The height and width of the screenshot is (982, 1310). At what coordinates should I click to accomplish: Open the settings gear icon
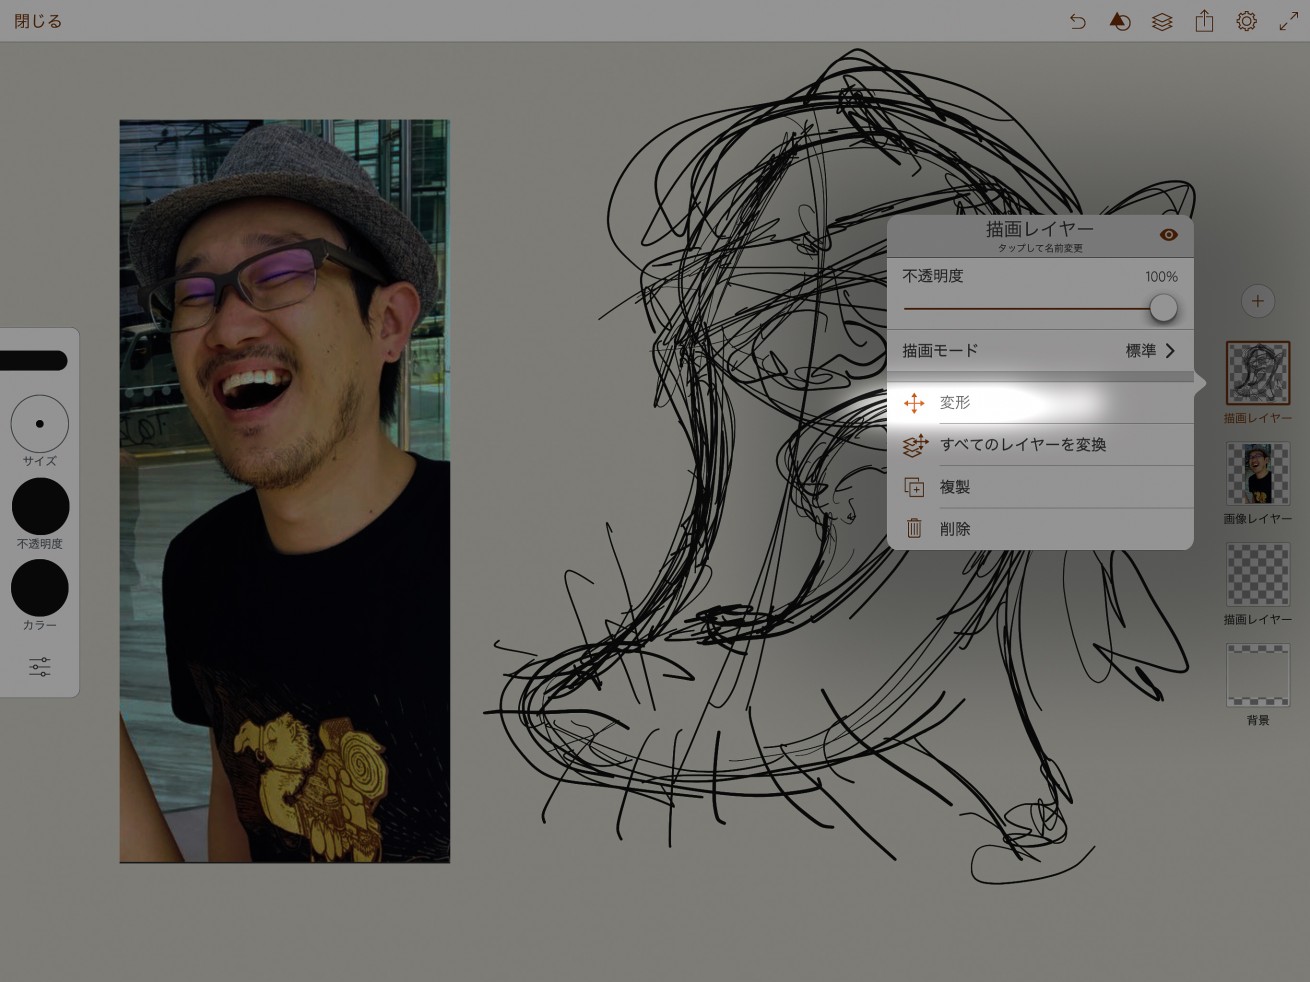[1246, 21]
